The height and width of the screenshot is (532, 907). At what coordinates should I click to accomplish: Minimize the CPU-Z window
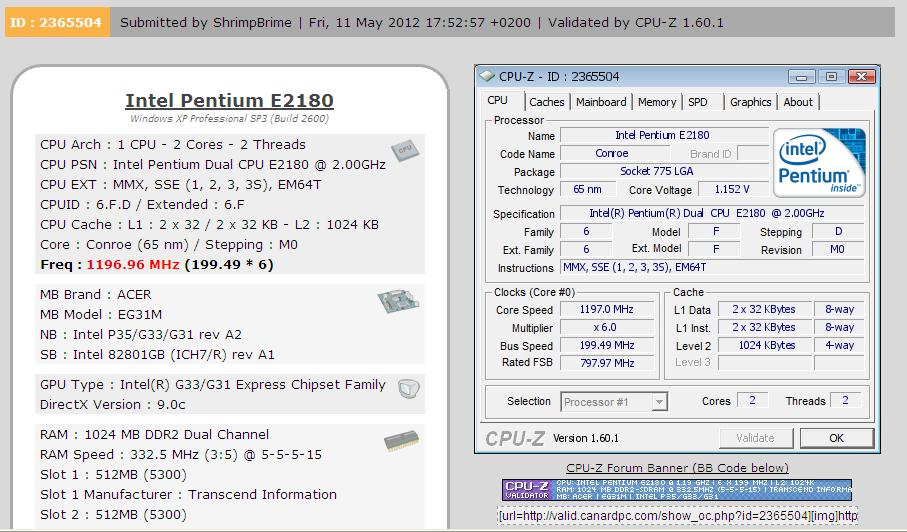tap(801, 76)
